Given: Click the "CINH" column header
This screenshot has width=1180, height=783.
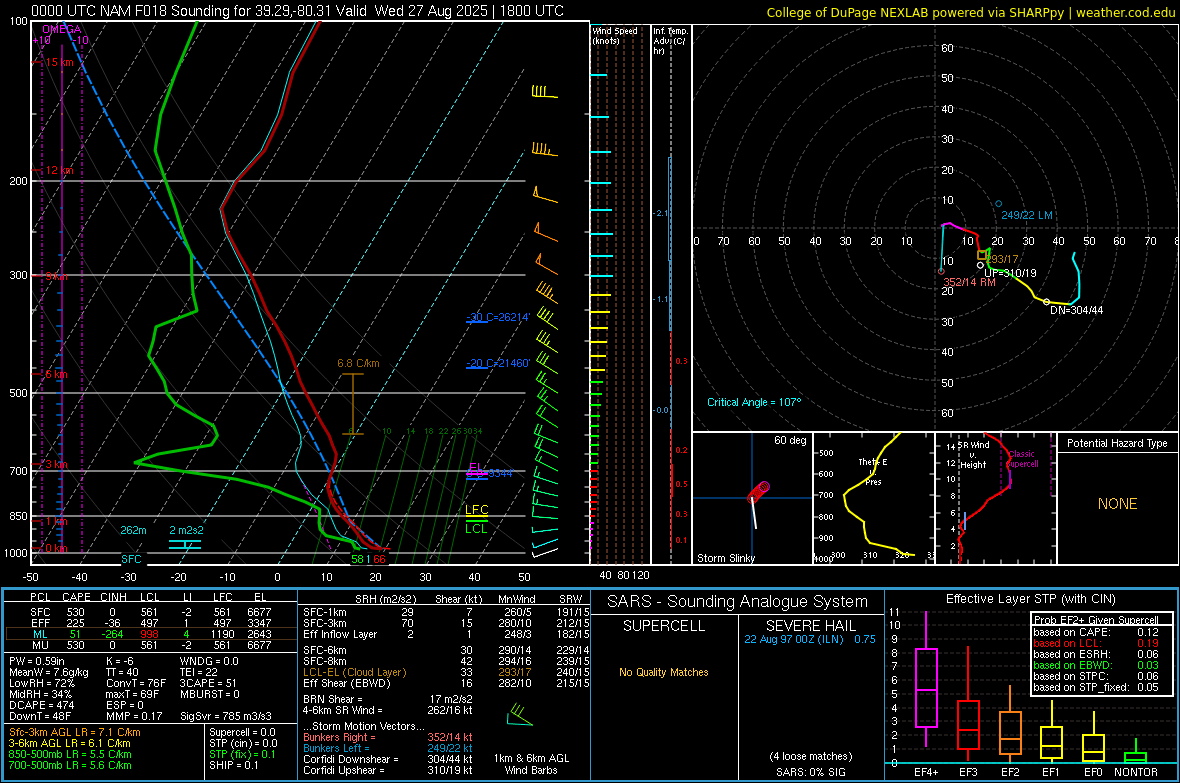Looking at the screenshot, I should coord(114,597).
